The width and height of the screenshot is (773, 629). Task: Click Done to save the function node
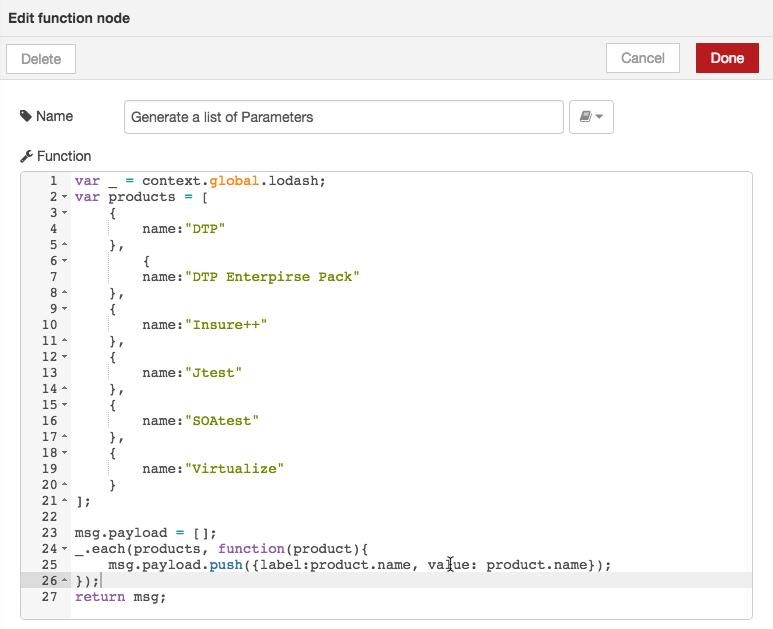click(x=727, y=58)
